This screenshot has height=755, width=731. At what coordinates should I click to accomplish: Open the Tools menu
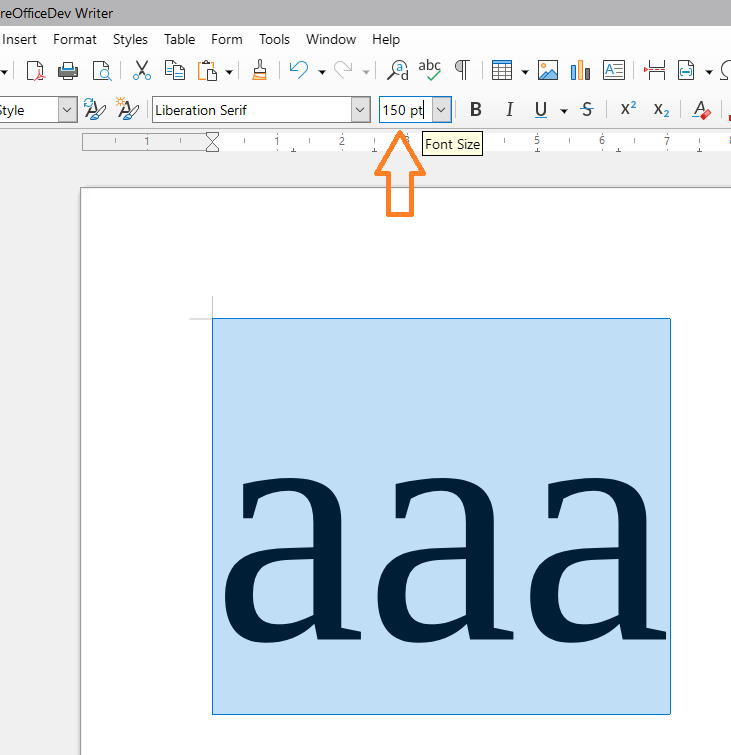coord(274,39)
